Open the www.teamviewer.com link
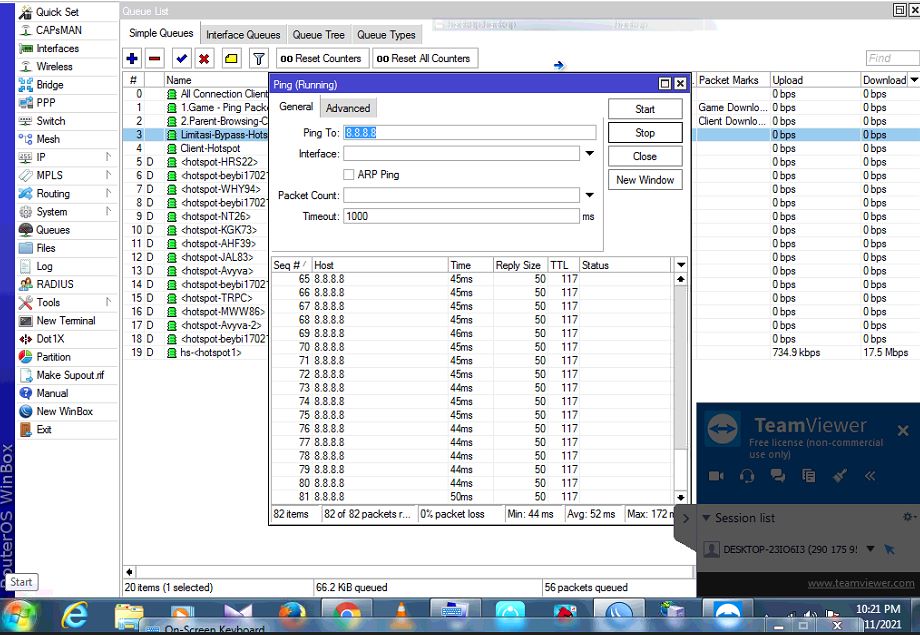The image size is (920, 635). click(x=861, y=583)
